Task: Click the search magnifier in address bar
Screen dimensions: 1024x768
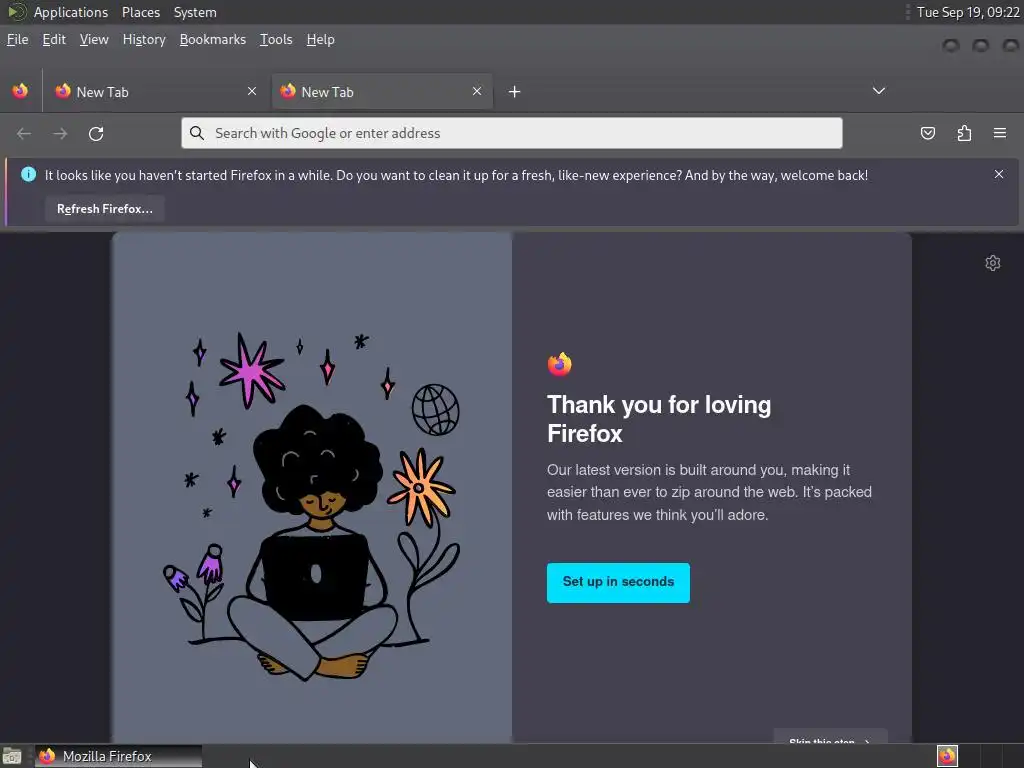Action: [x=197, y=133]
